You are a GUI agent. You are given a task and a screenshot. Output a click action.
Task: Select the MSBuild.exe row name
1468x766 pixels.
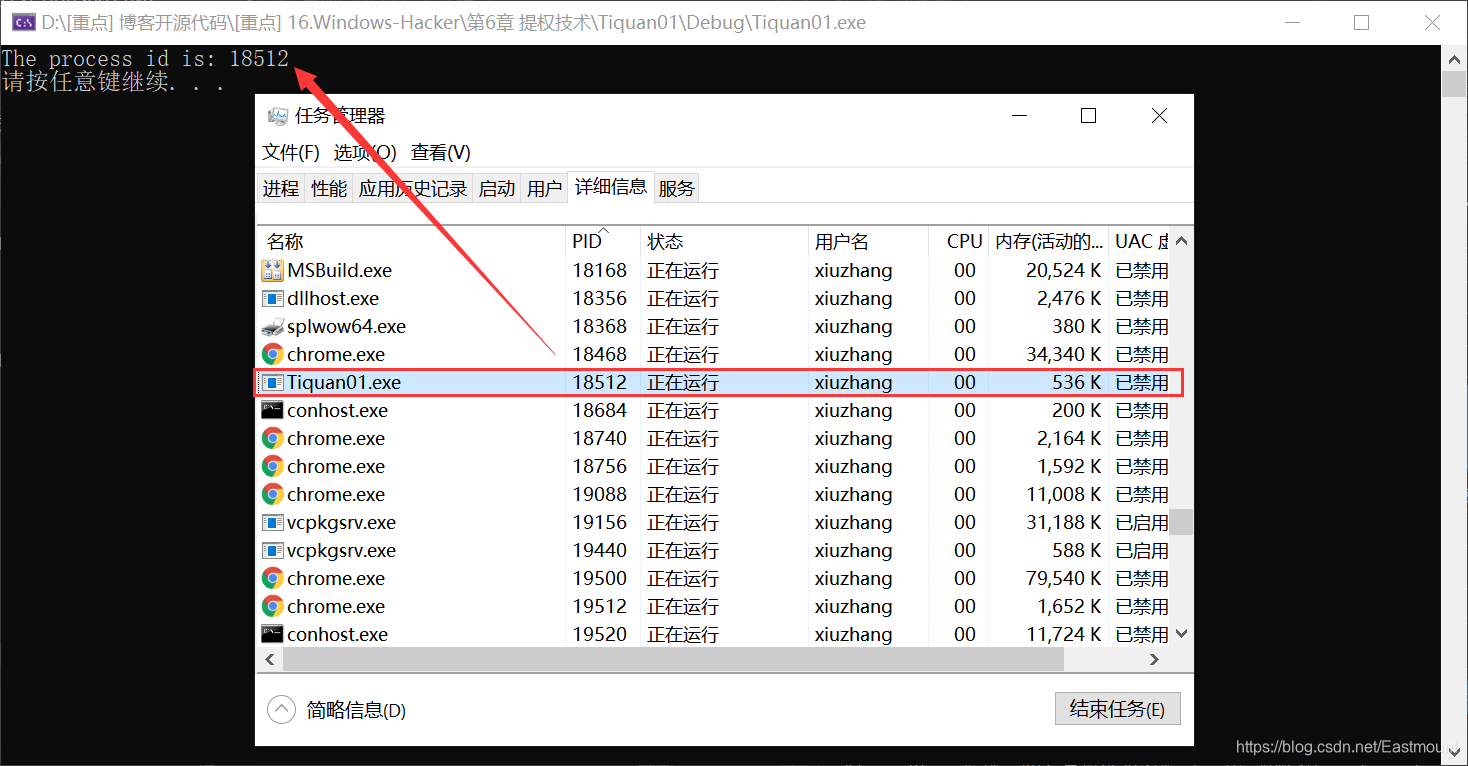click(x=339, y=270)
